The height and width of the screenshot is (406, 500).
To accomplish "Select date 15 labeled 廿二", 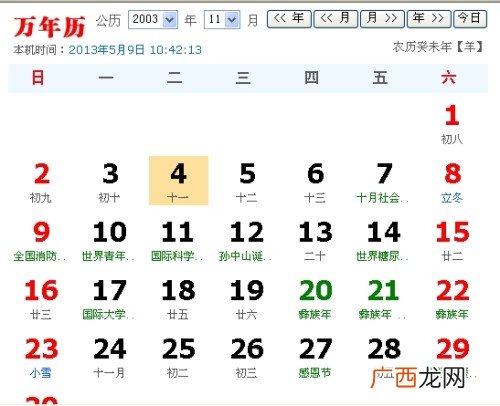I will [x=452, y=240].
